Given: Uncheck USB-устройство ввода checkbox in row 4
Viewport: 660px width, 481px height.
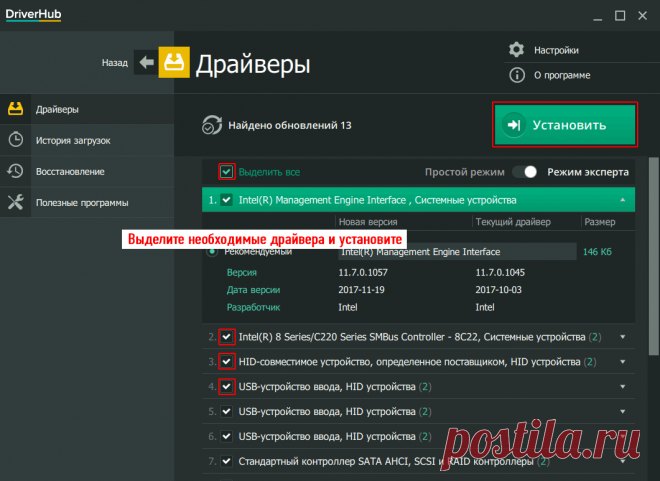Looking at the screenshot, I should click(226, 386).
